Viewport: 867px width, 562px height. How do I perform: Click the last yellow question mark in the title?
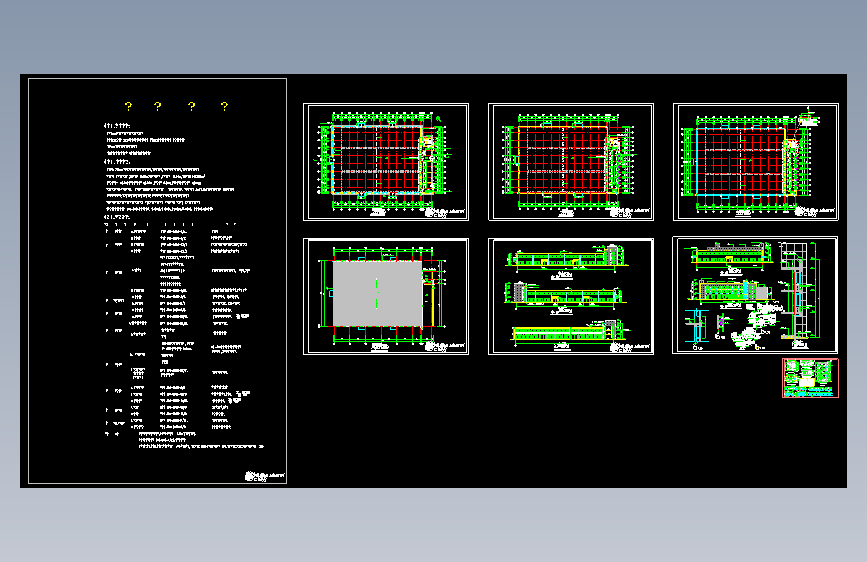pyautogui.click(x=224, y=106)
